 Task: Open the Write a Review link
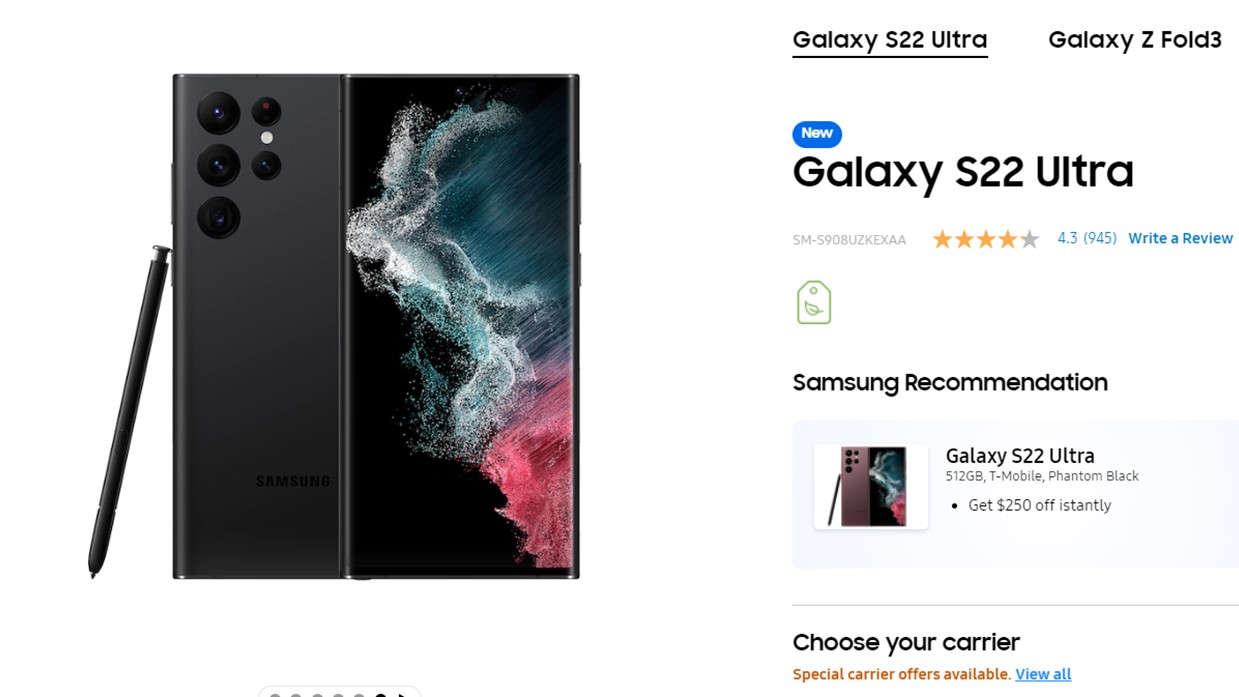click(1180, 239)
